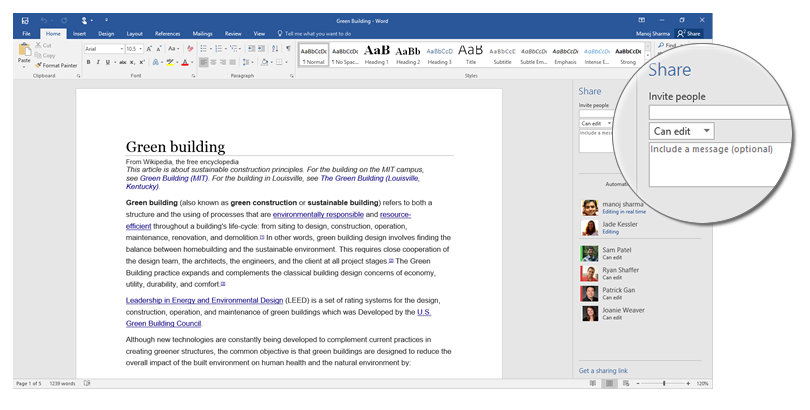Center align the paragraph
Image resolution: width=810 pixels, height=410 pixels.
point(213,62)
